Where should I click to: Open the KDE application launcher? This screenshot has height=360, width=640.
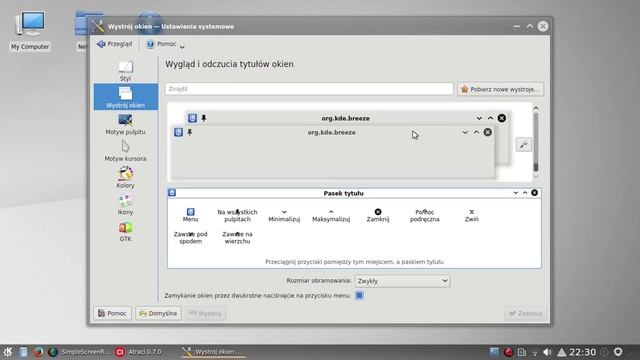coord(8,352)
